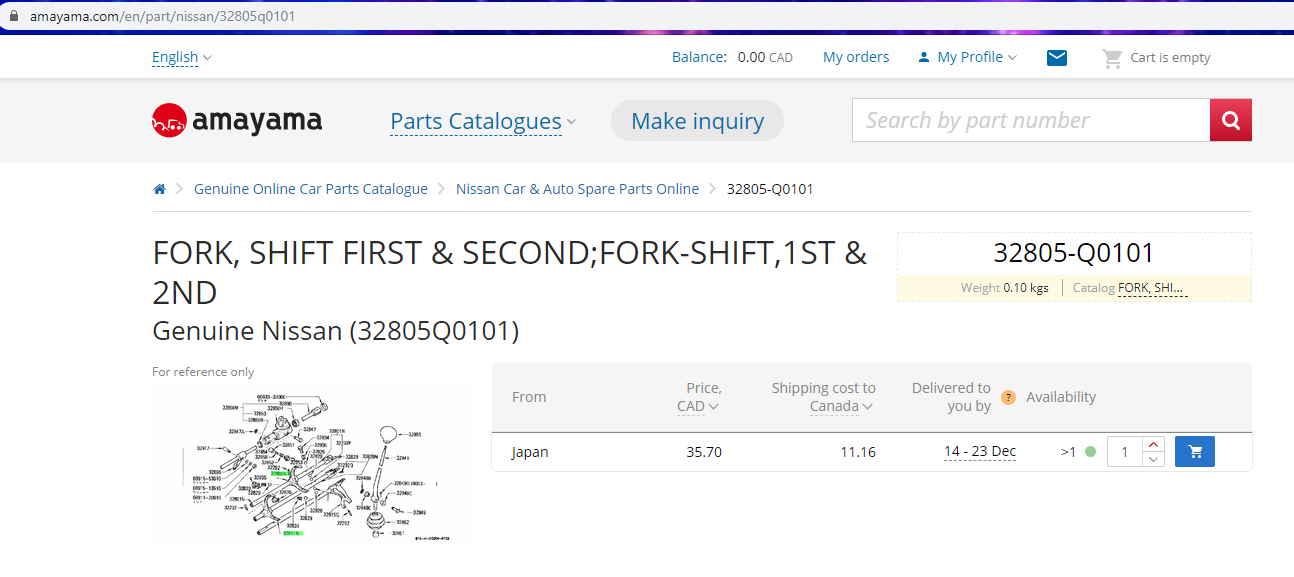This screenshot has height=577, width=1294.
Task: Click the Search by part number field
Action: (1031, 120)
